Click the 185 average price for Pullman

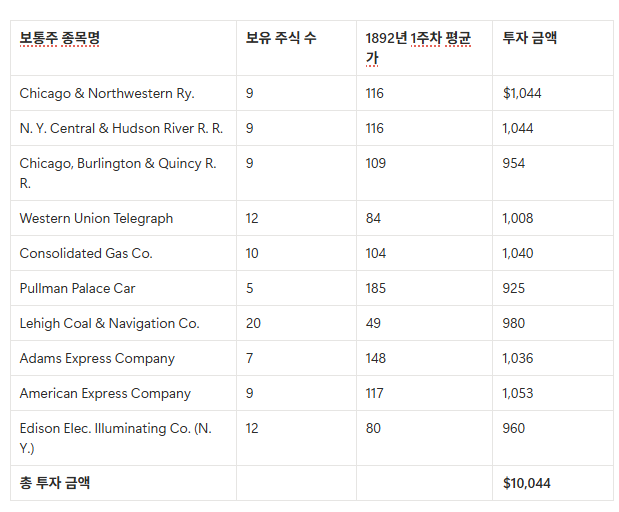pyautogui.click(x=376, y=288)
